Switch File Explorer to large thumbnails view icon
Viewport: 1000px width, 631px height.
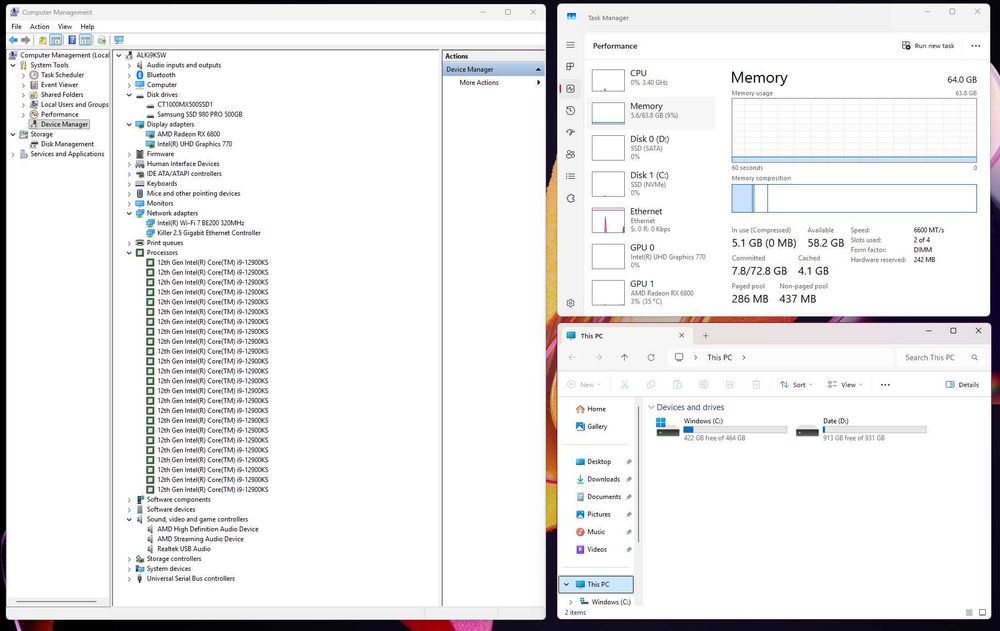pos(985,612)
